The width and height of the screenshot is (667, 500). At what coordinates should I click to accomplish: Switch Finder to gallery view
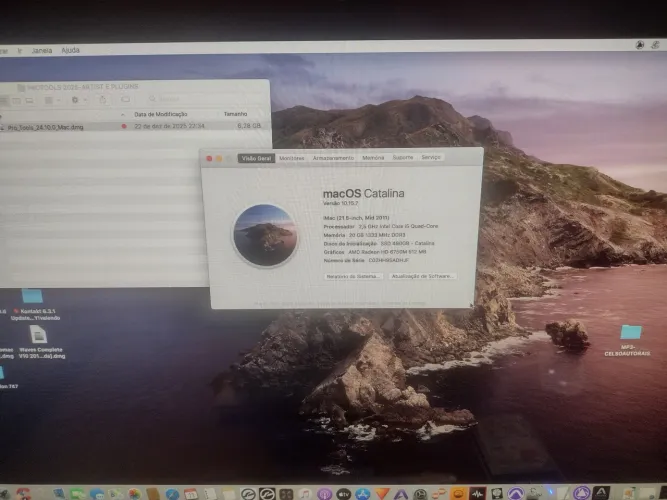point(29,100)
